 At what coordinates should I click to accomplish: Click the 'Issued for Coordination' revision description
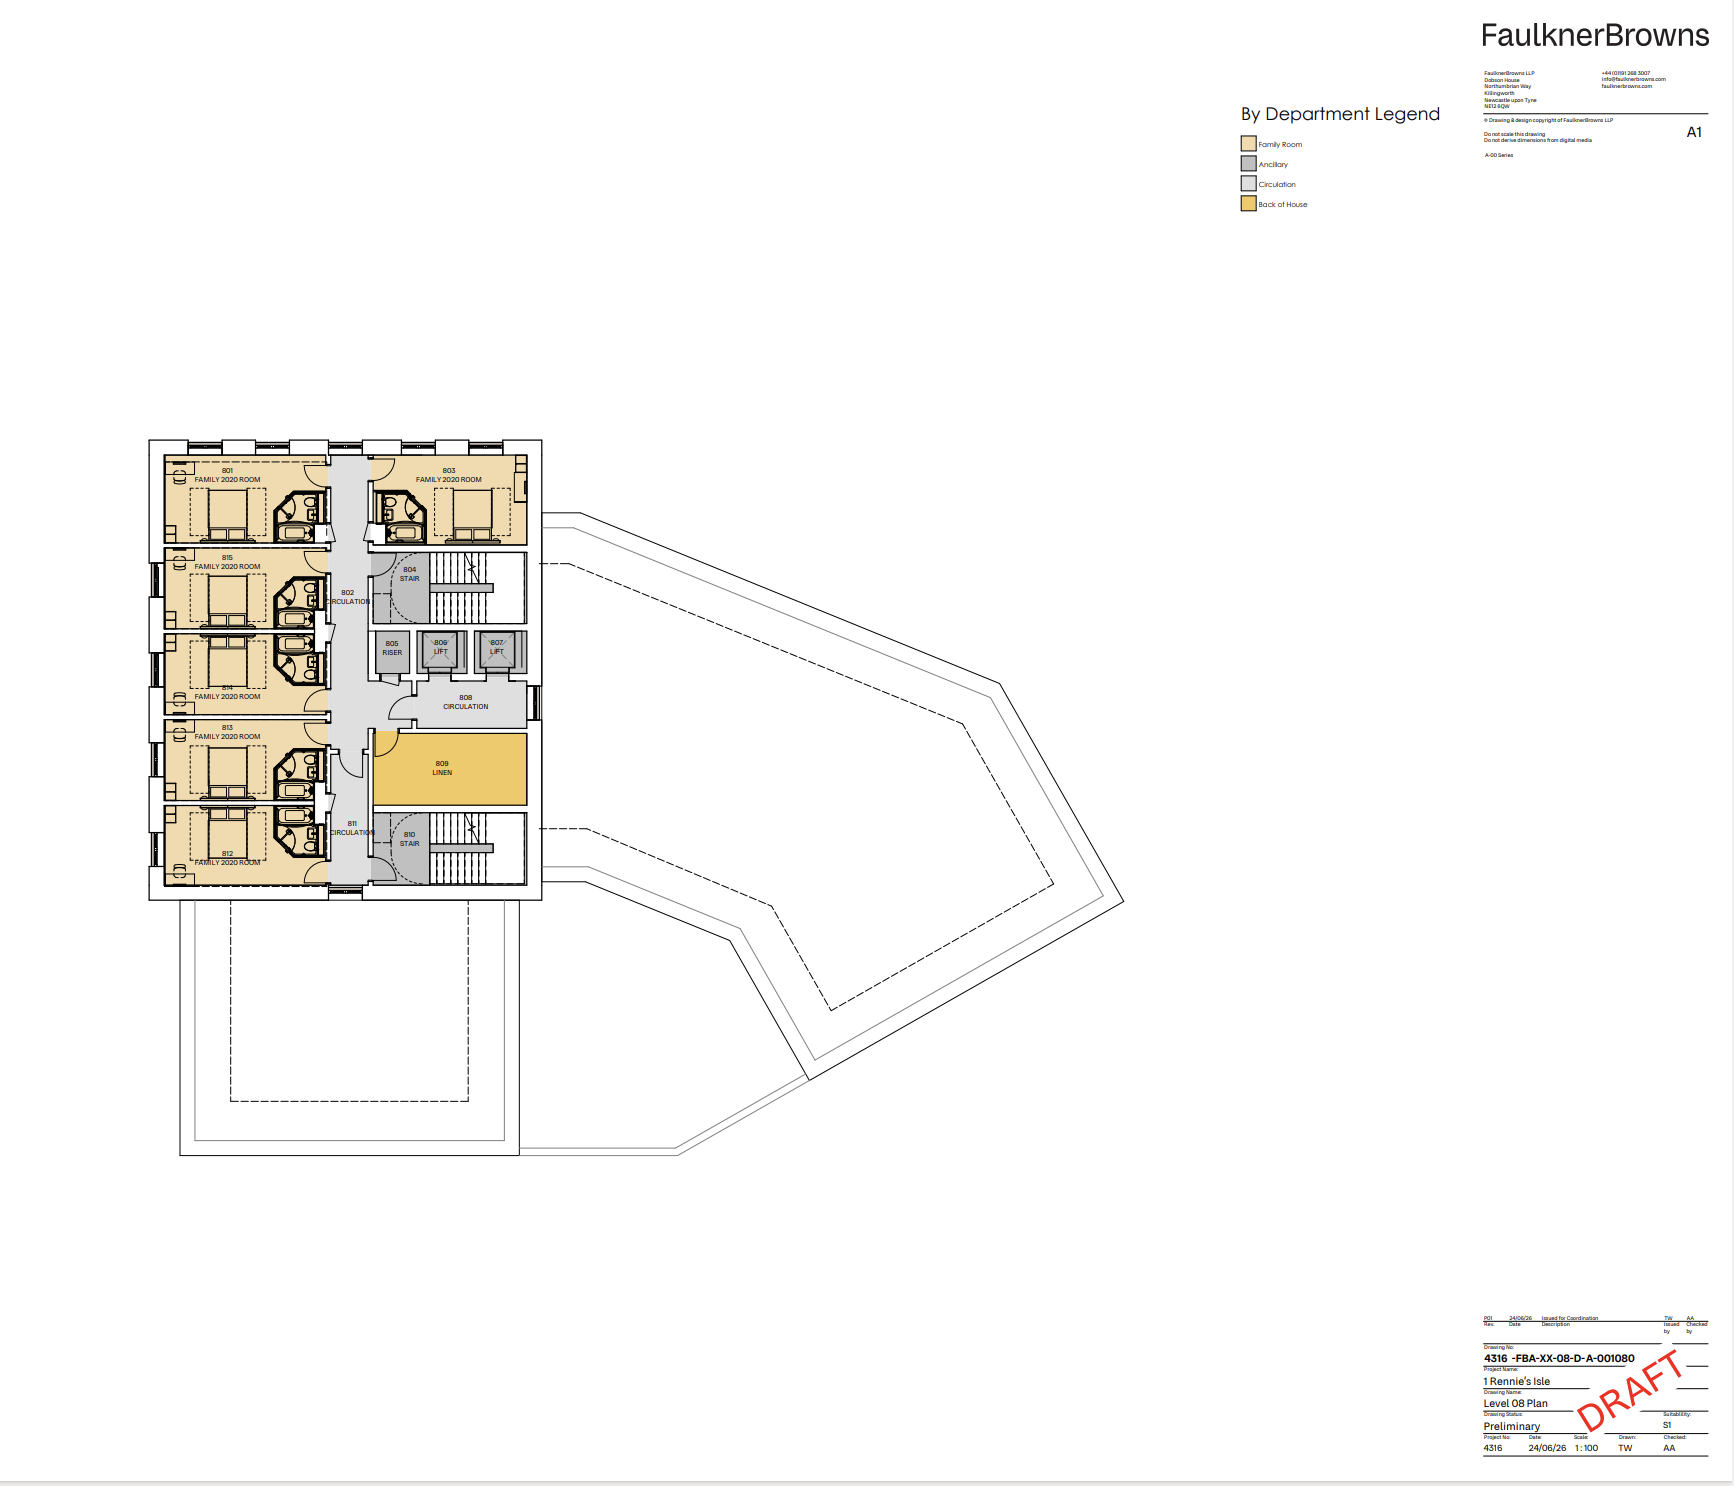tap(1569, 1318)
